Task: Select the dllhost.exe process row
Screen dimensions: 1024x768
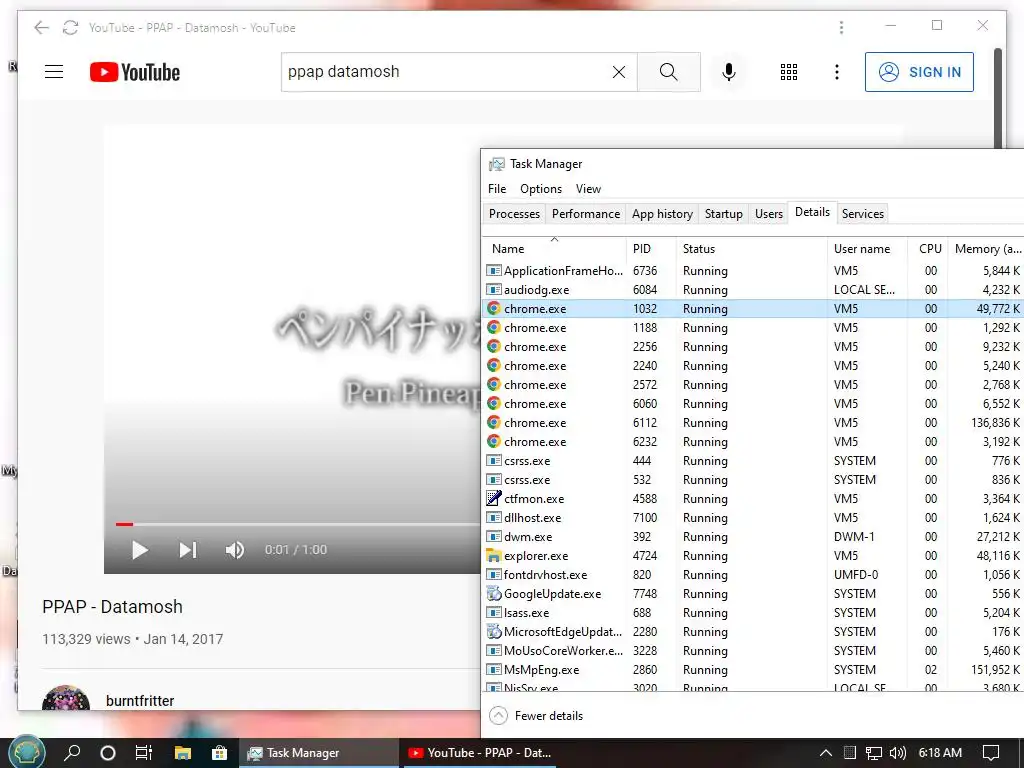Action: (x=753, y=518)
